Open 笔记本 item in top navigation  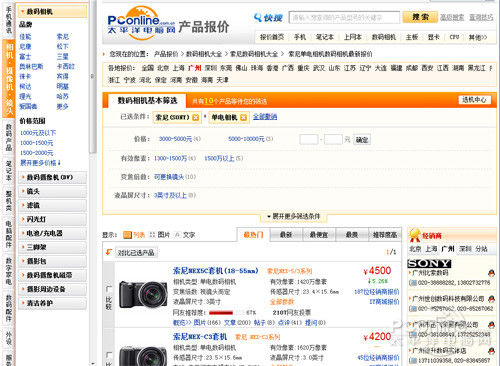click(x=325, y=37)
